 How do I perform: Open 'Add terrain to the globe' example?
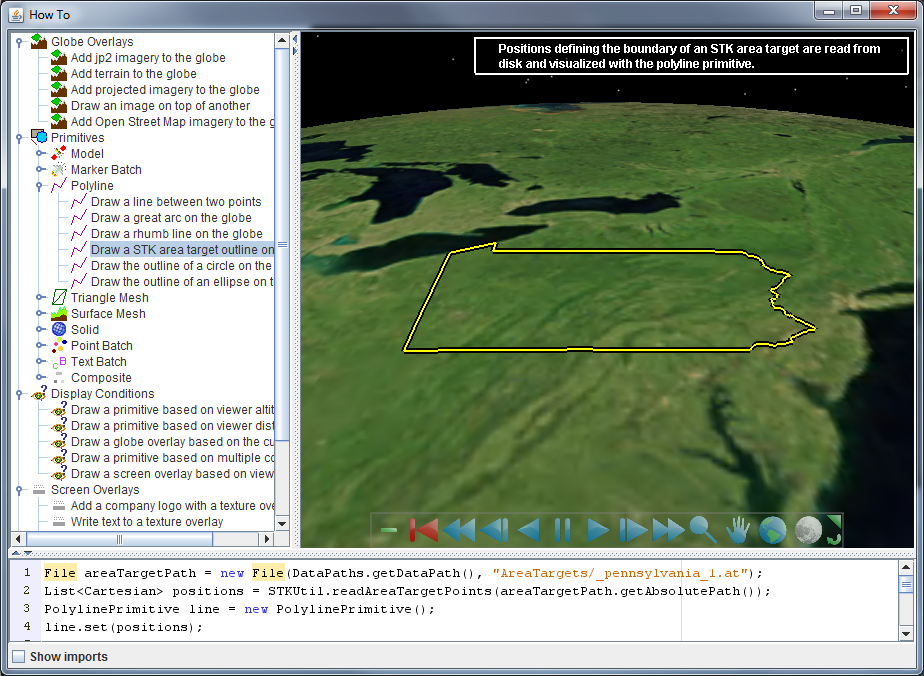pos(134,74)
